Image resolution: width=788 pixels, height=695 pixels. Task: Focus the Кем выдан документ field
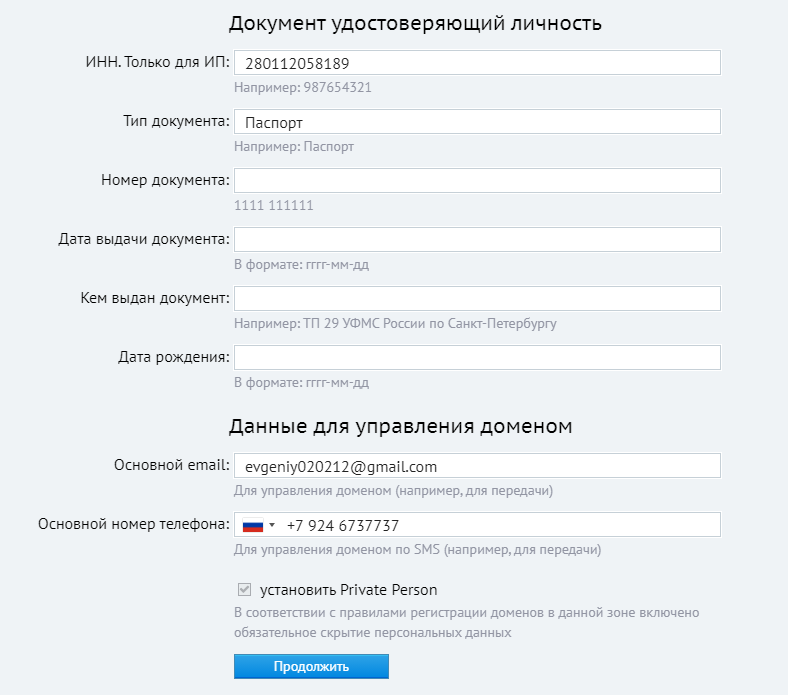click(477, 299)
